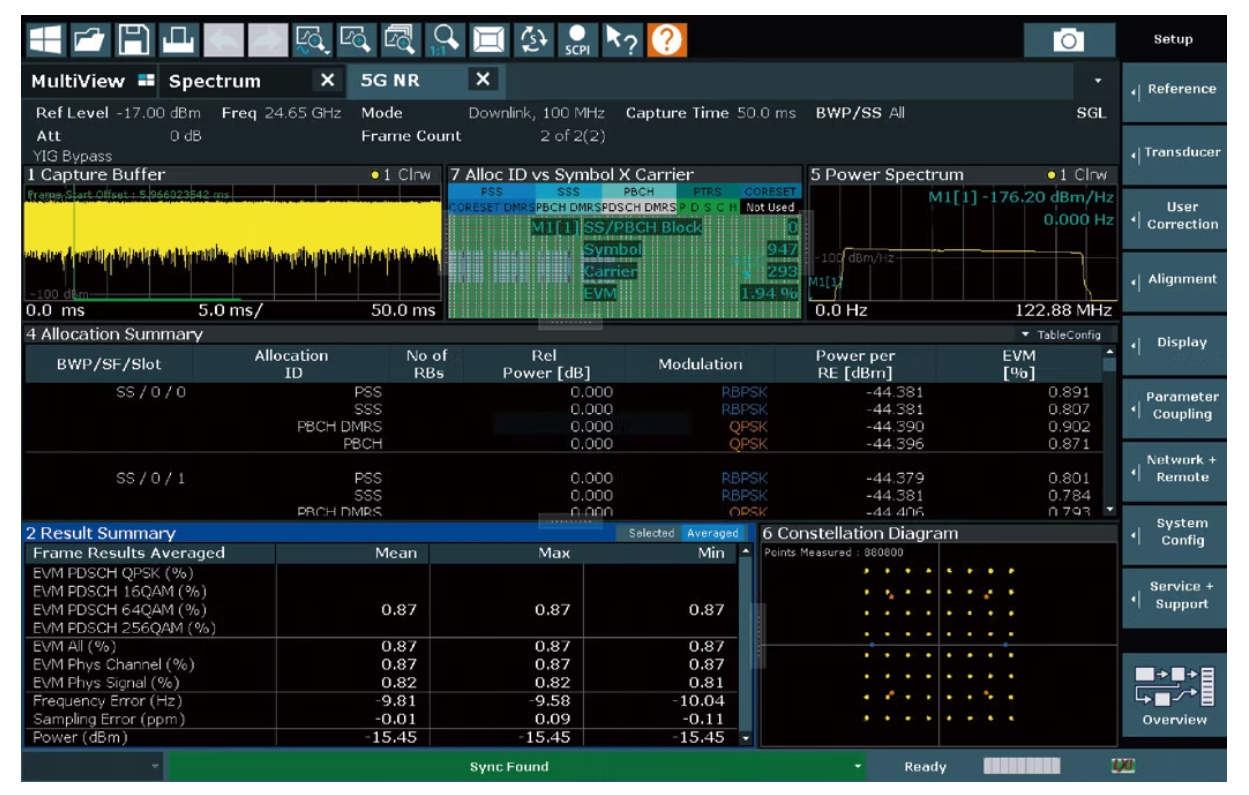The width and height of the screenshot is (1249, 795).
Task: Click the Windows start icon in toolbar
Action: click(44, 40)
